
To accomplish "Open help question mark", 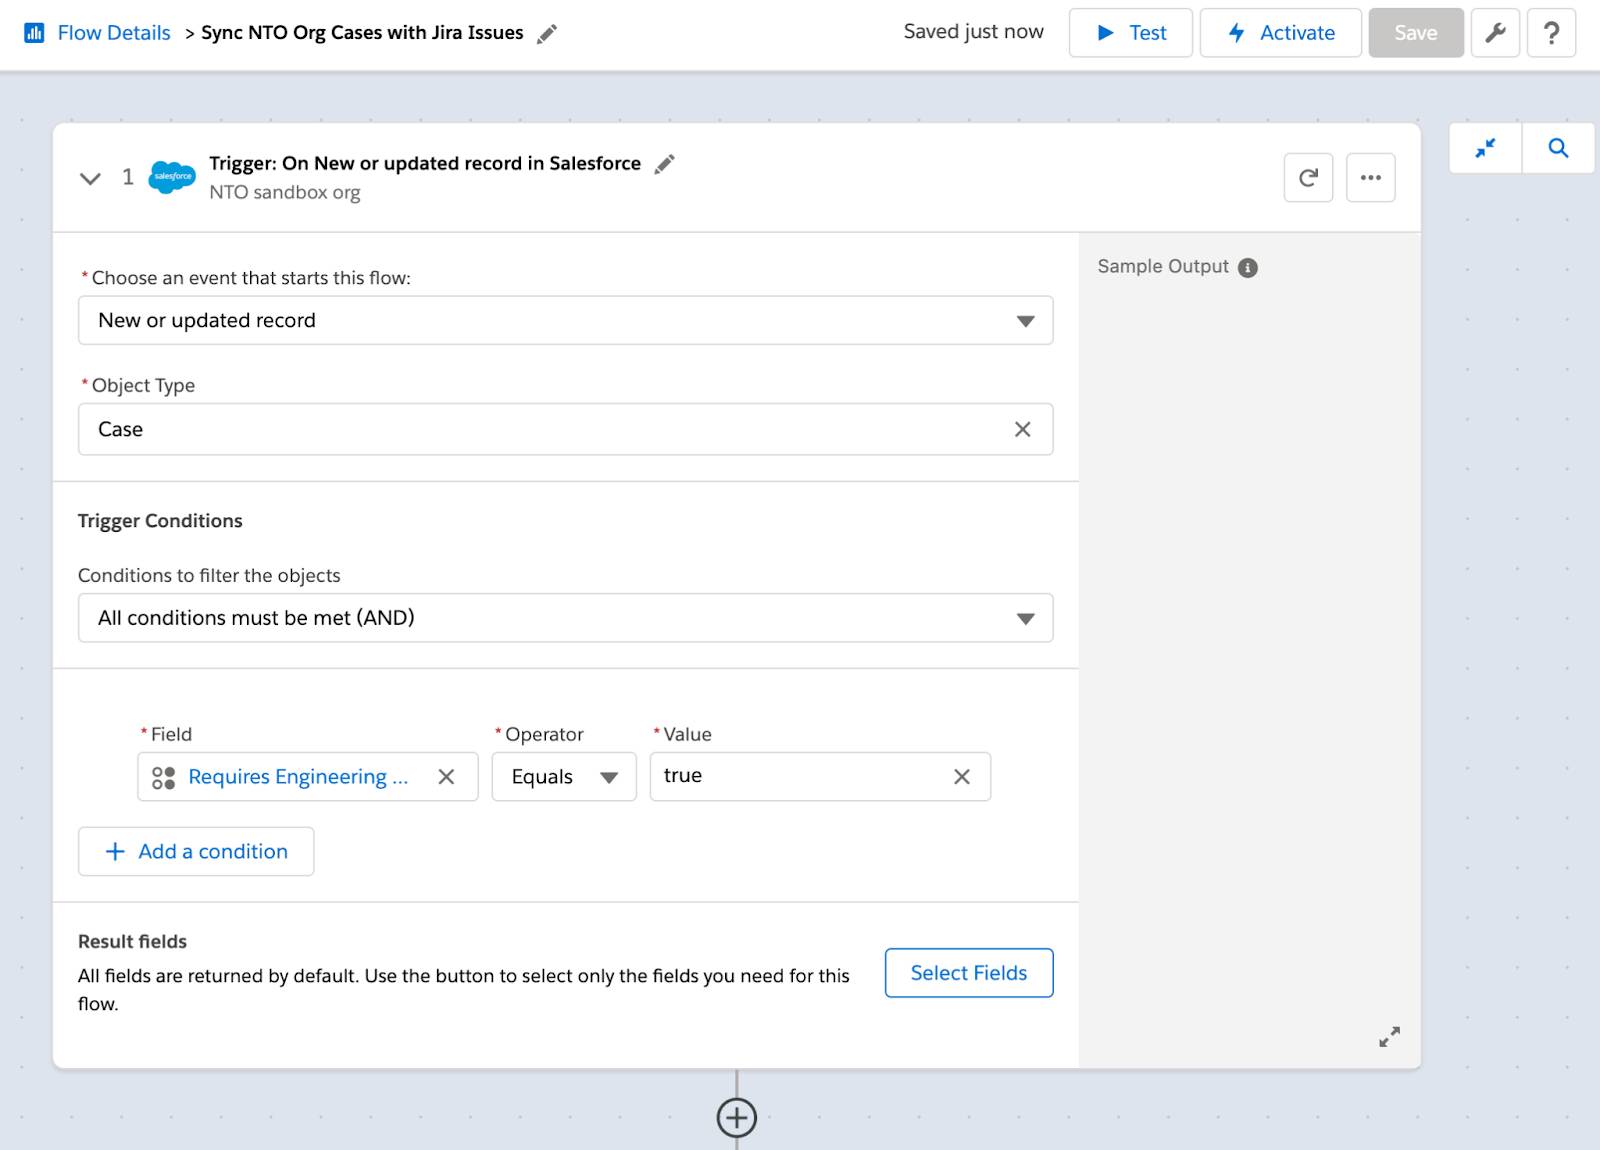I will 1552,33.
